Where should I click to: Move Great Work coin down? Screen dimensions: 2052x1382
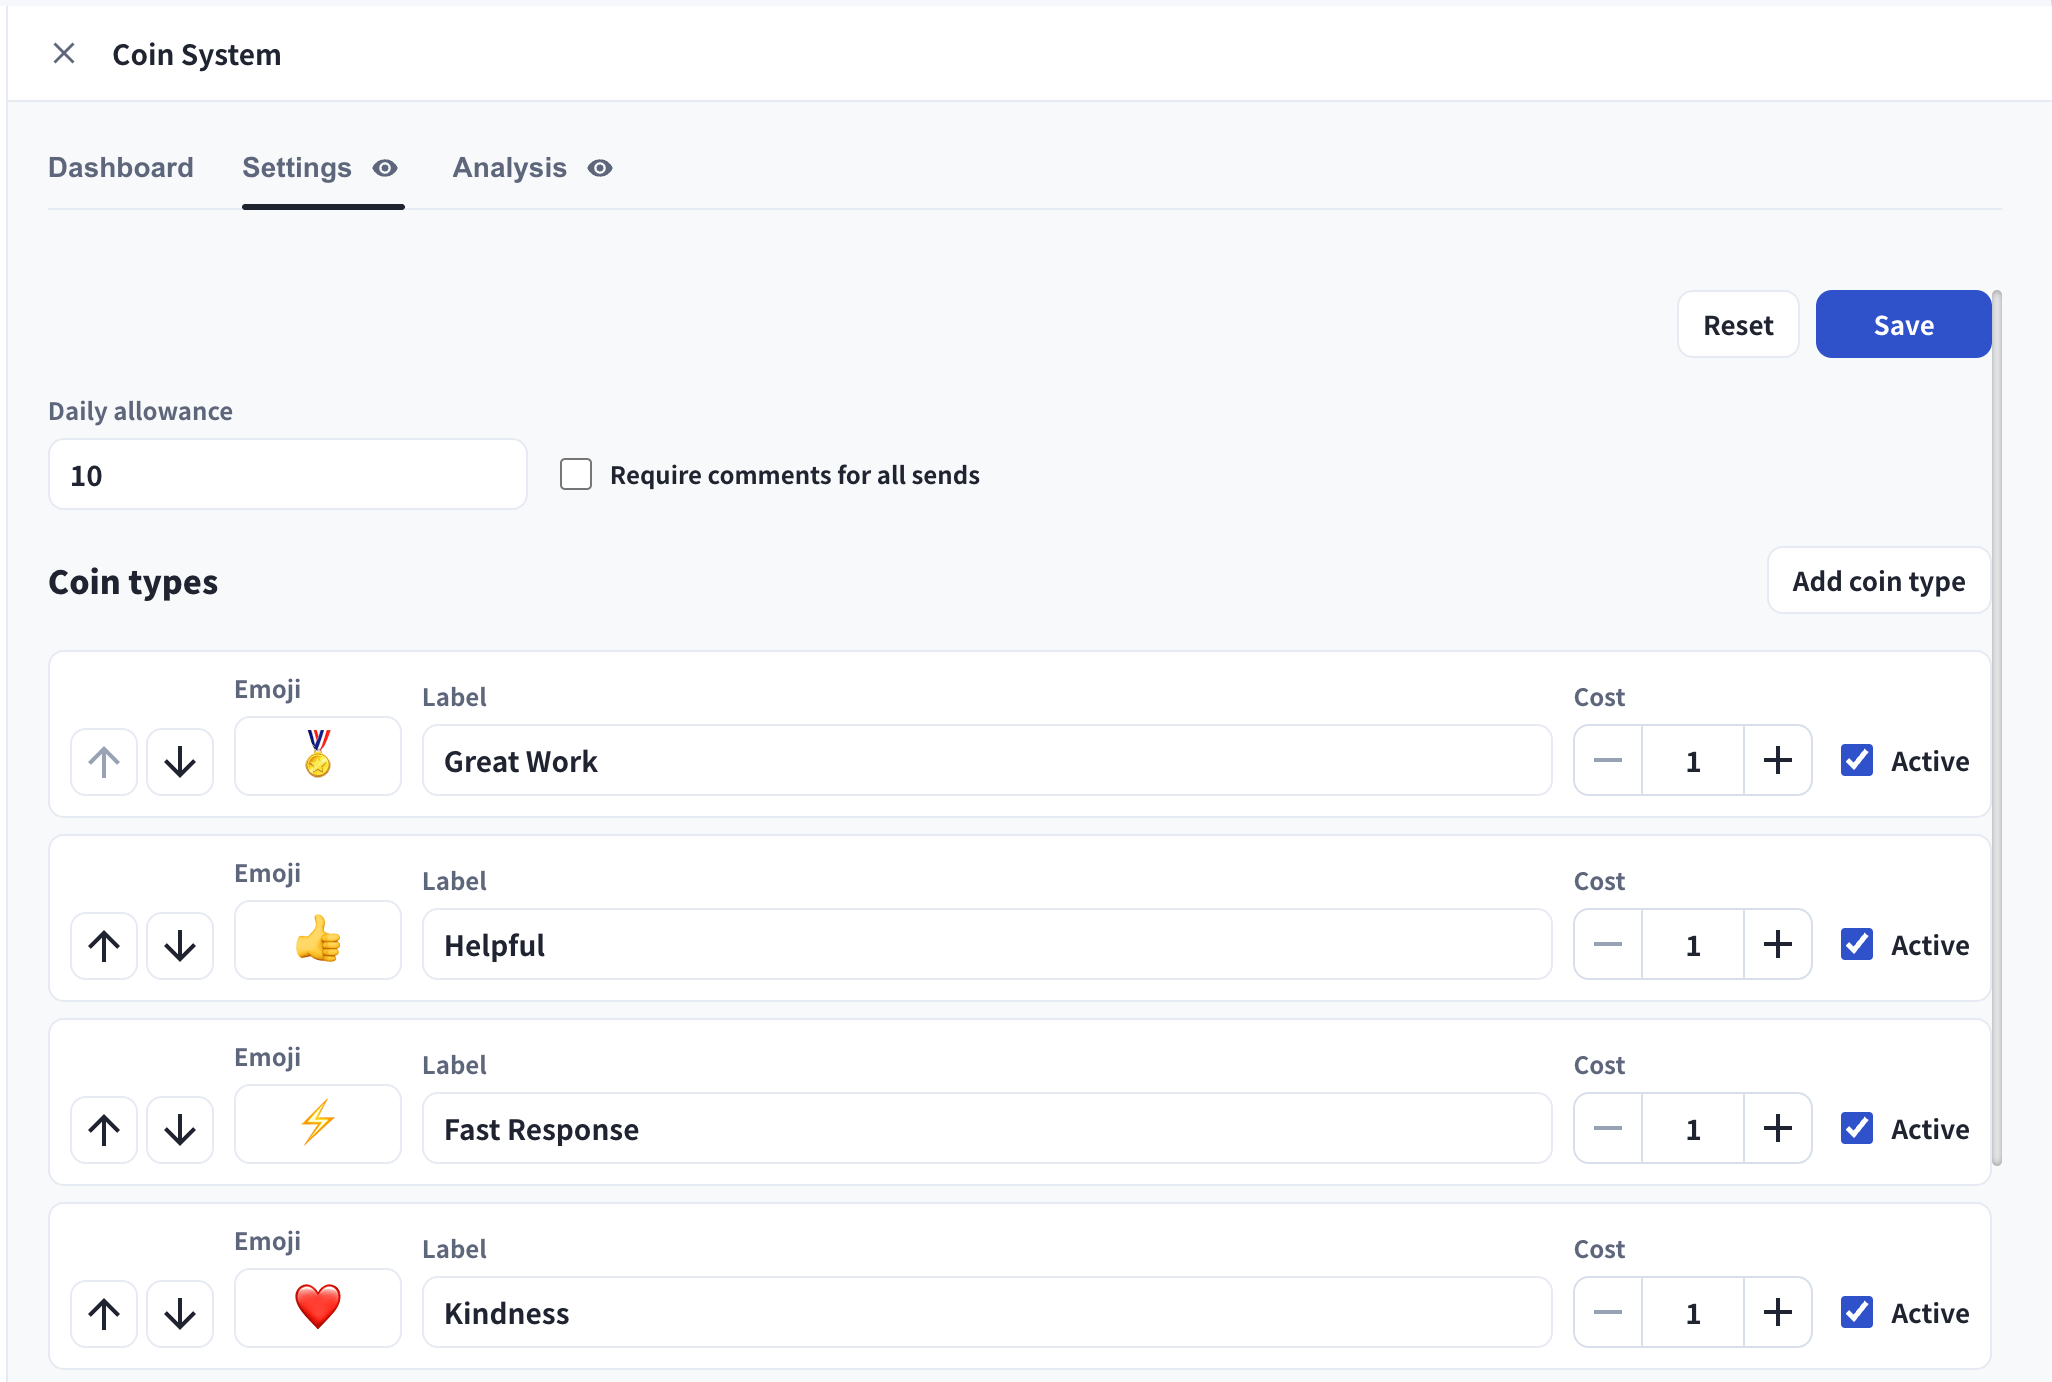(x=180, y=762)
